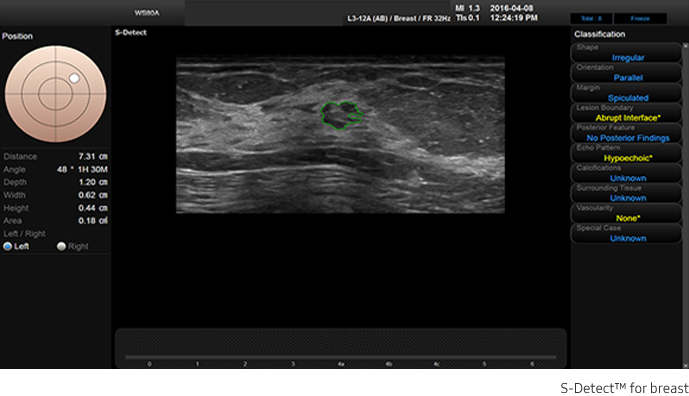Click the Position panel heading
Screen dimensions: 689x396
[x=17, y=36]
